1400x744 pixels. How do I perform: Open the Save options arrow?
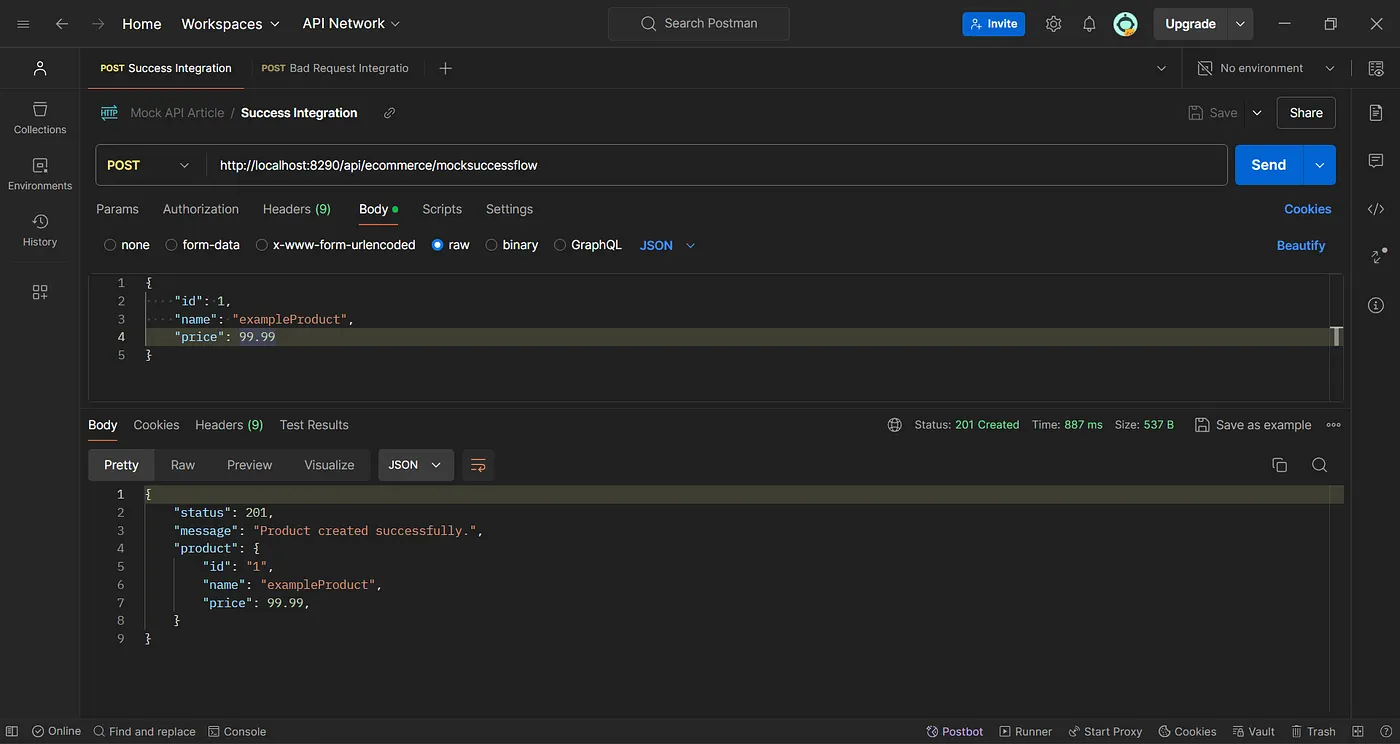point(1257,113)
